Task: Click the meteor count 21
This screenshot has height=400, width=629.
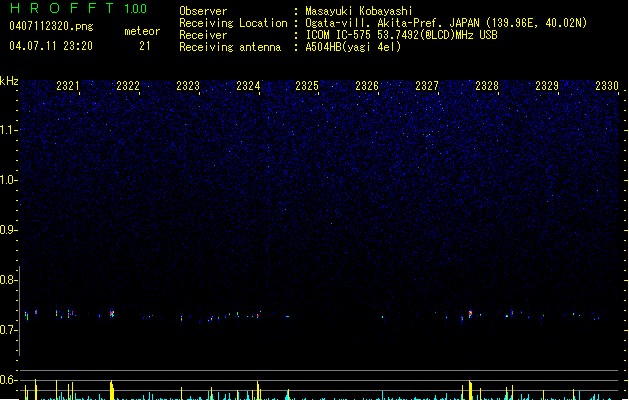Action: click(x=144, y=46)
